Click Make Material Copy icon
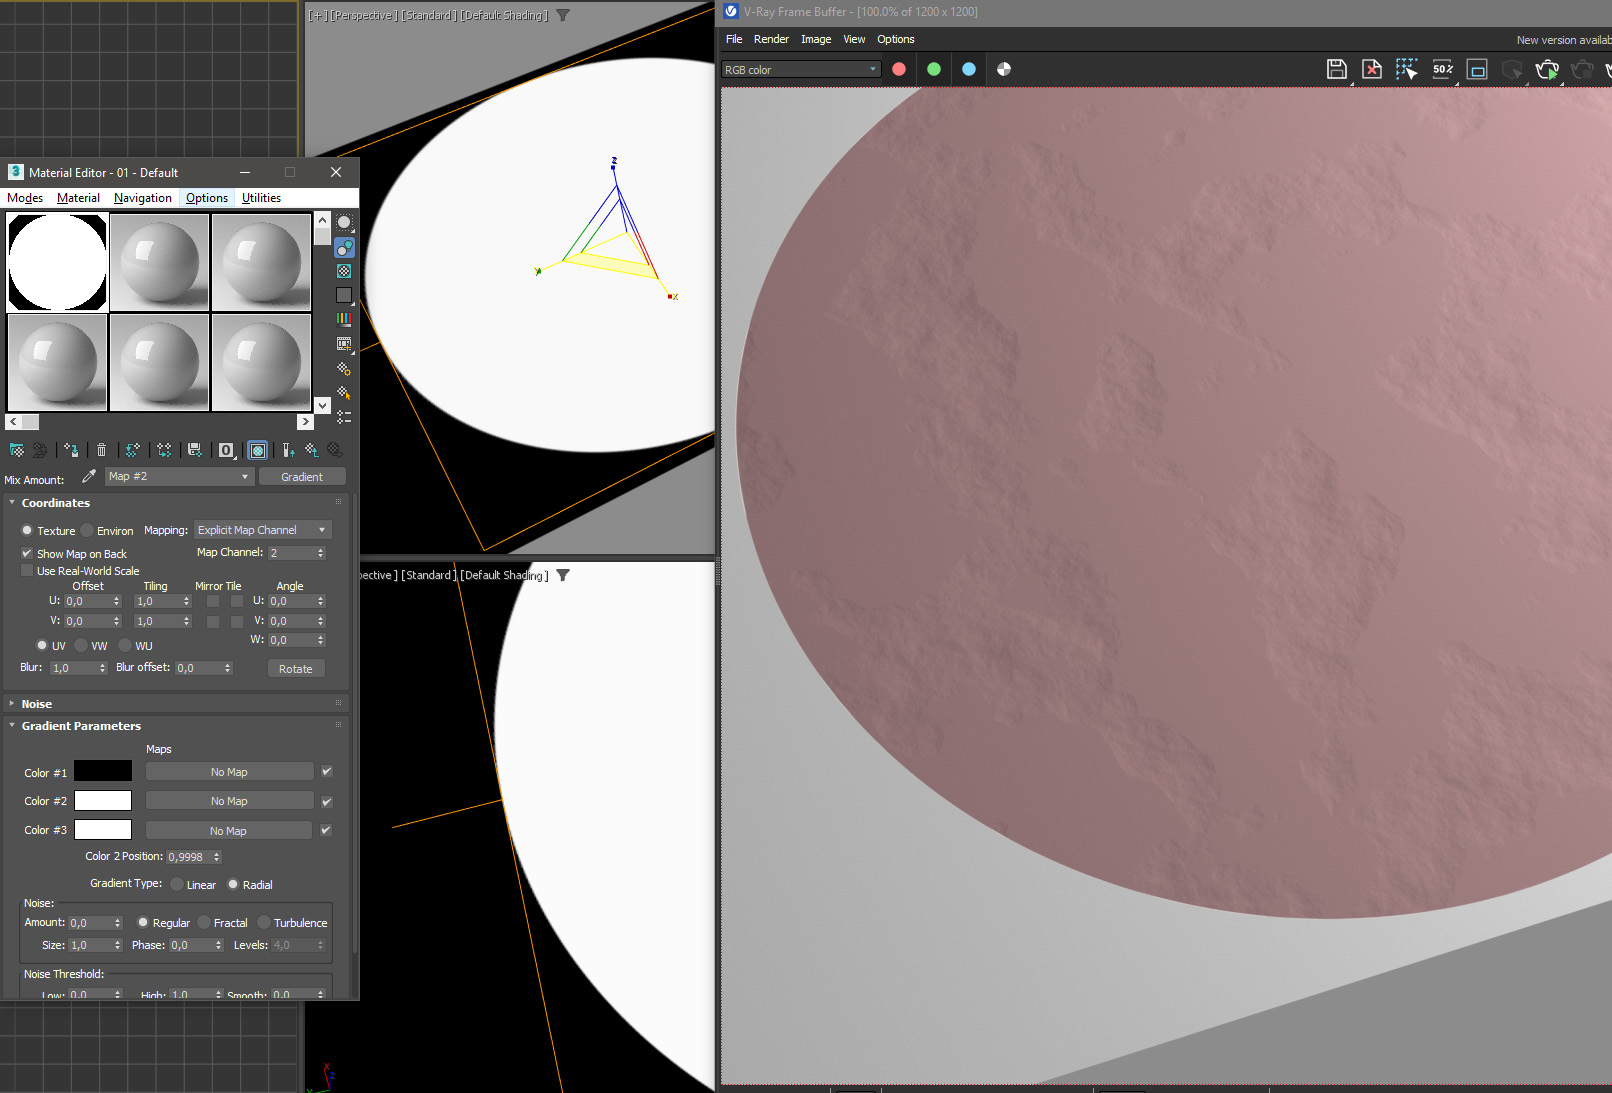The height and width of the screenshot is (1093, 1612). point(132,450)
